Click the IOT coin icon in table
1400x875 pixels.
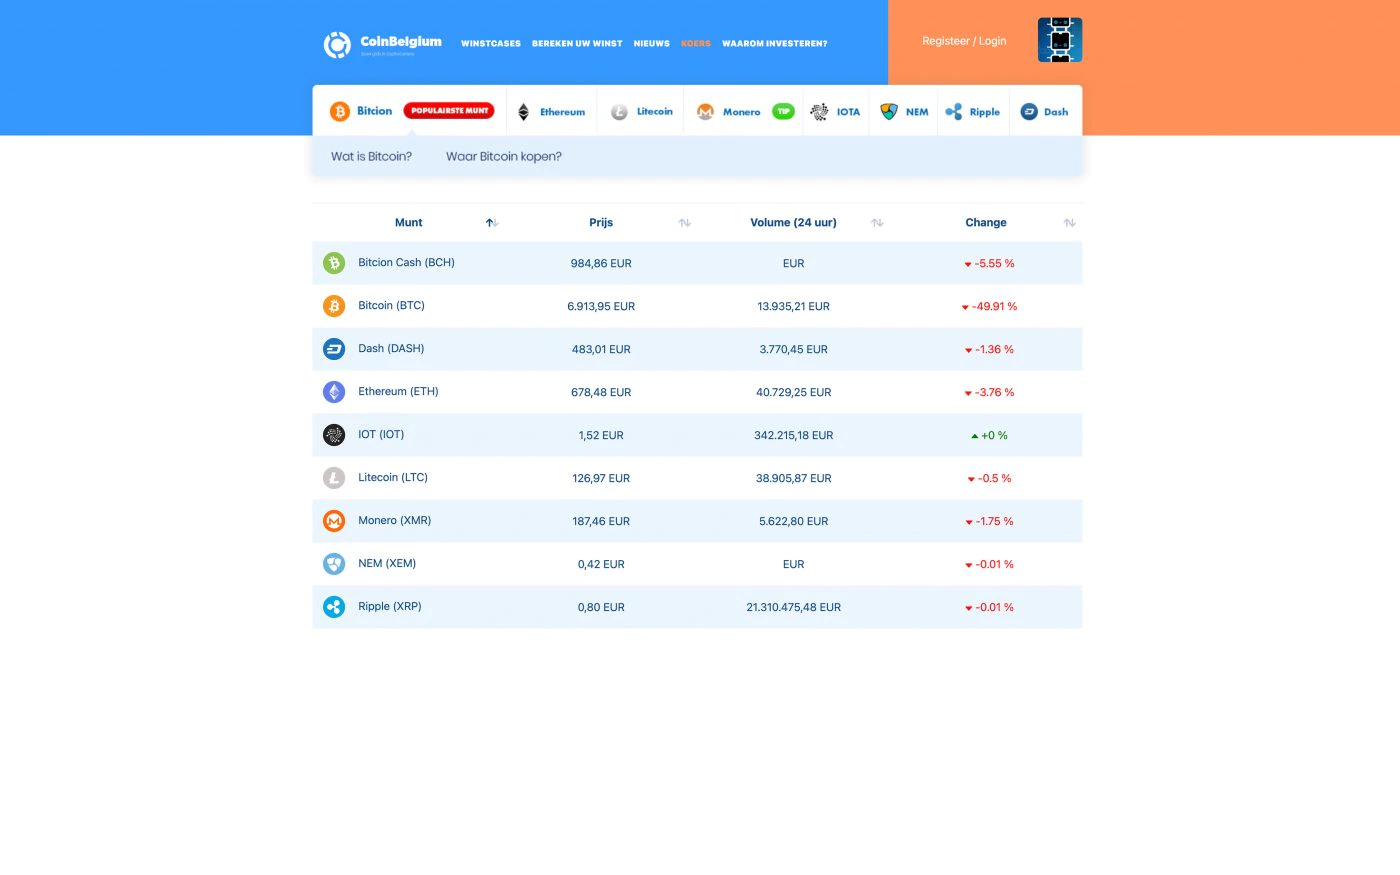[x=334, y=435]
